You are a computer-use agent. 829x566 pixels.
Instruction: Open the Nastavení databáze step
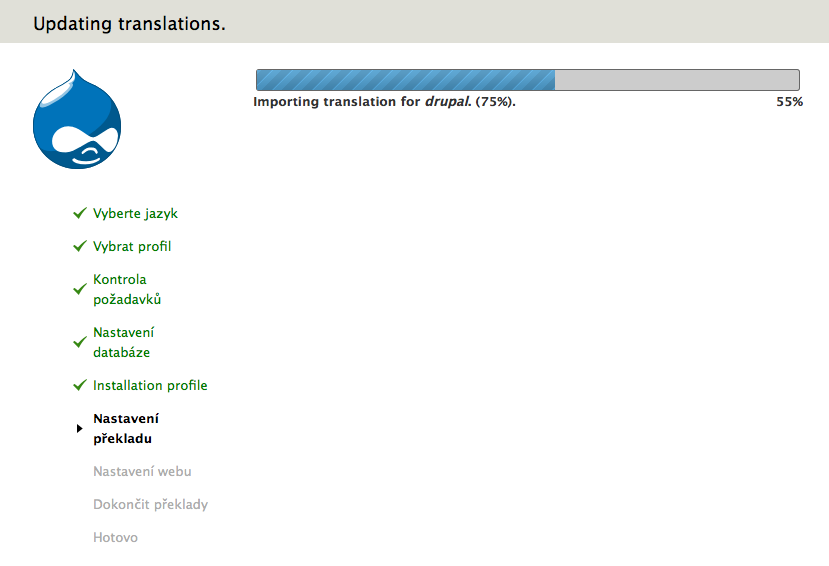pos(124,342)
